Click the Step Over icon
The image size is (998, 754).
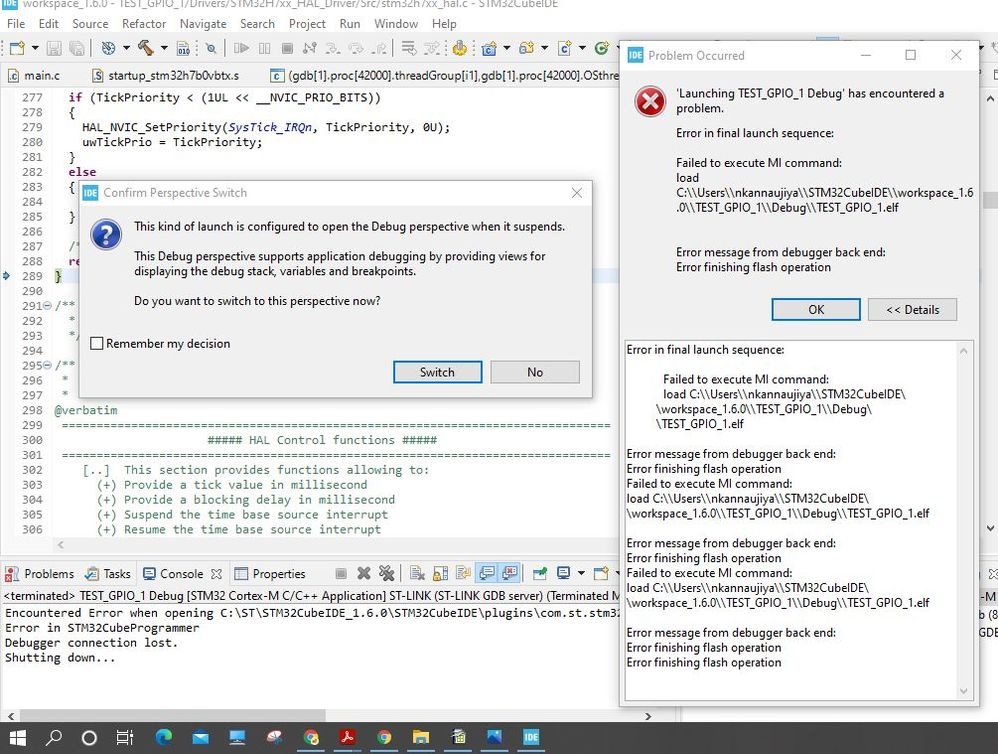click(356, 48)
